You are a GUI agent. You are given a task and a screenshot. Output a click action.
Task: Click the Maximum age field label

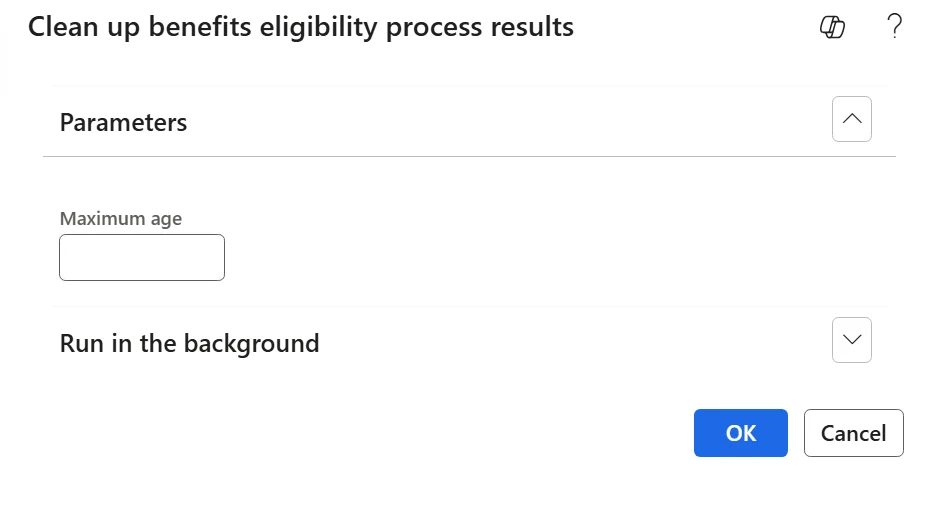point(121,218)
